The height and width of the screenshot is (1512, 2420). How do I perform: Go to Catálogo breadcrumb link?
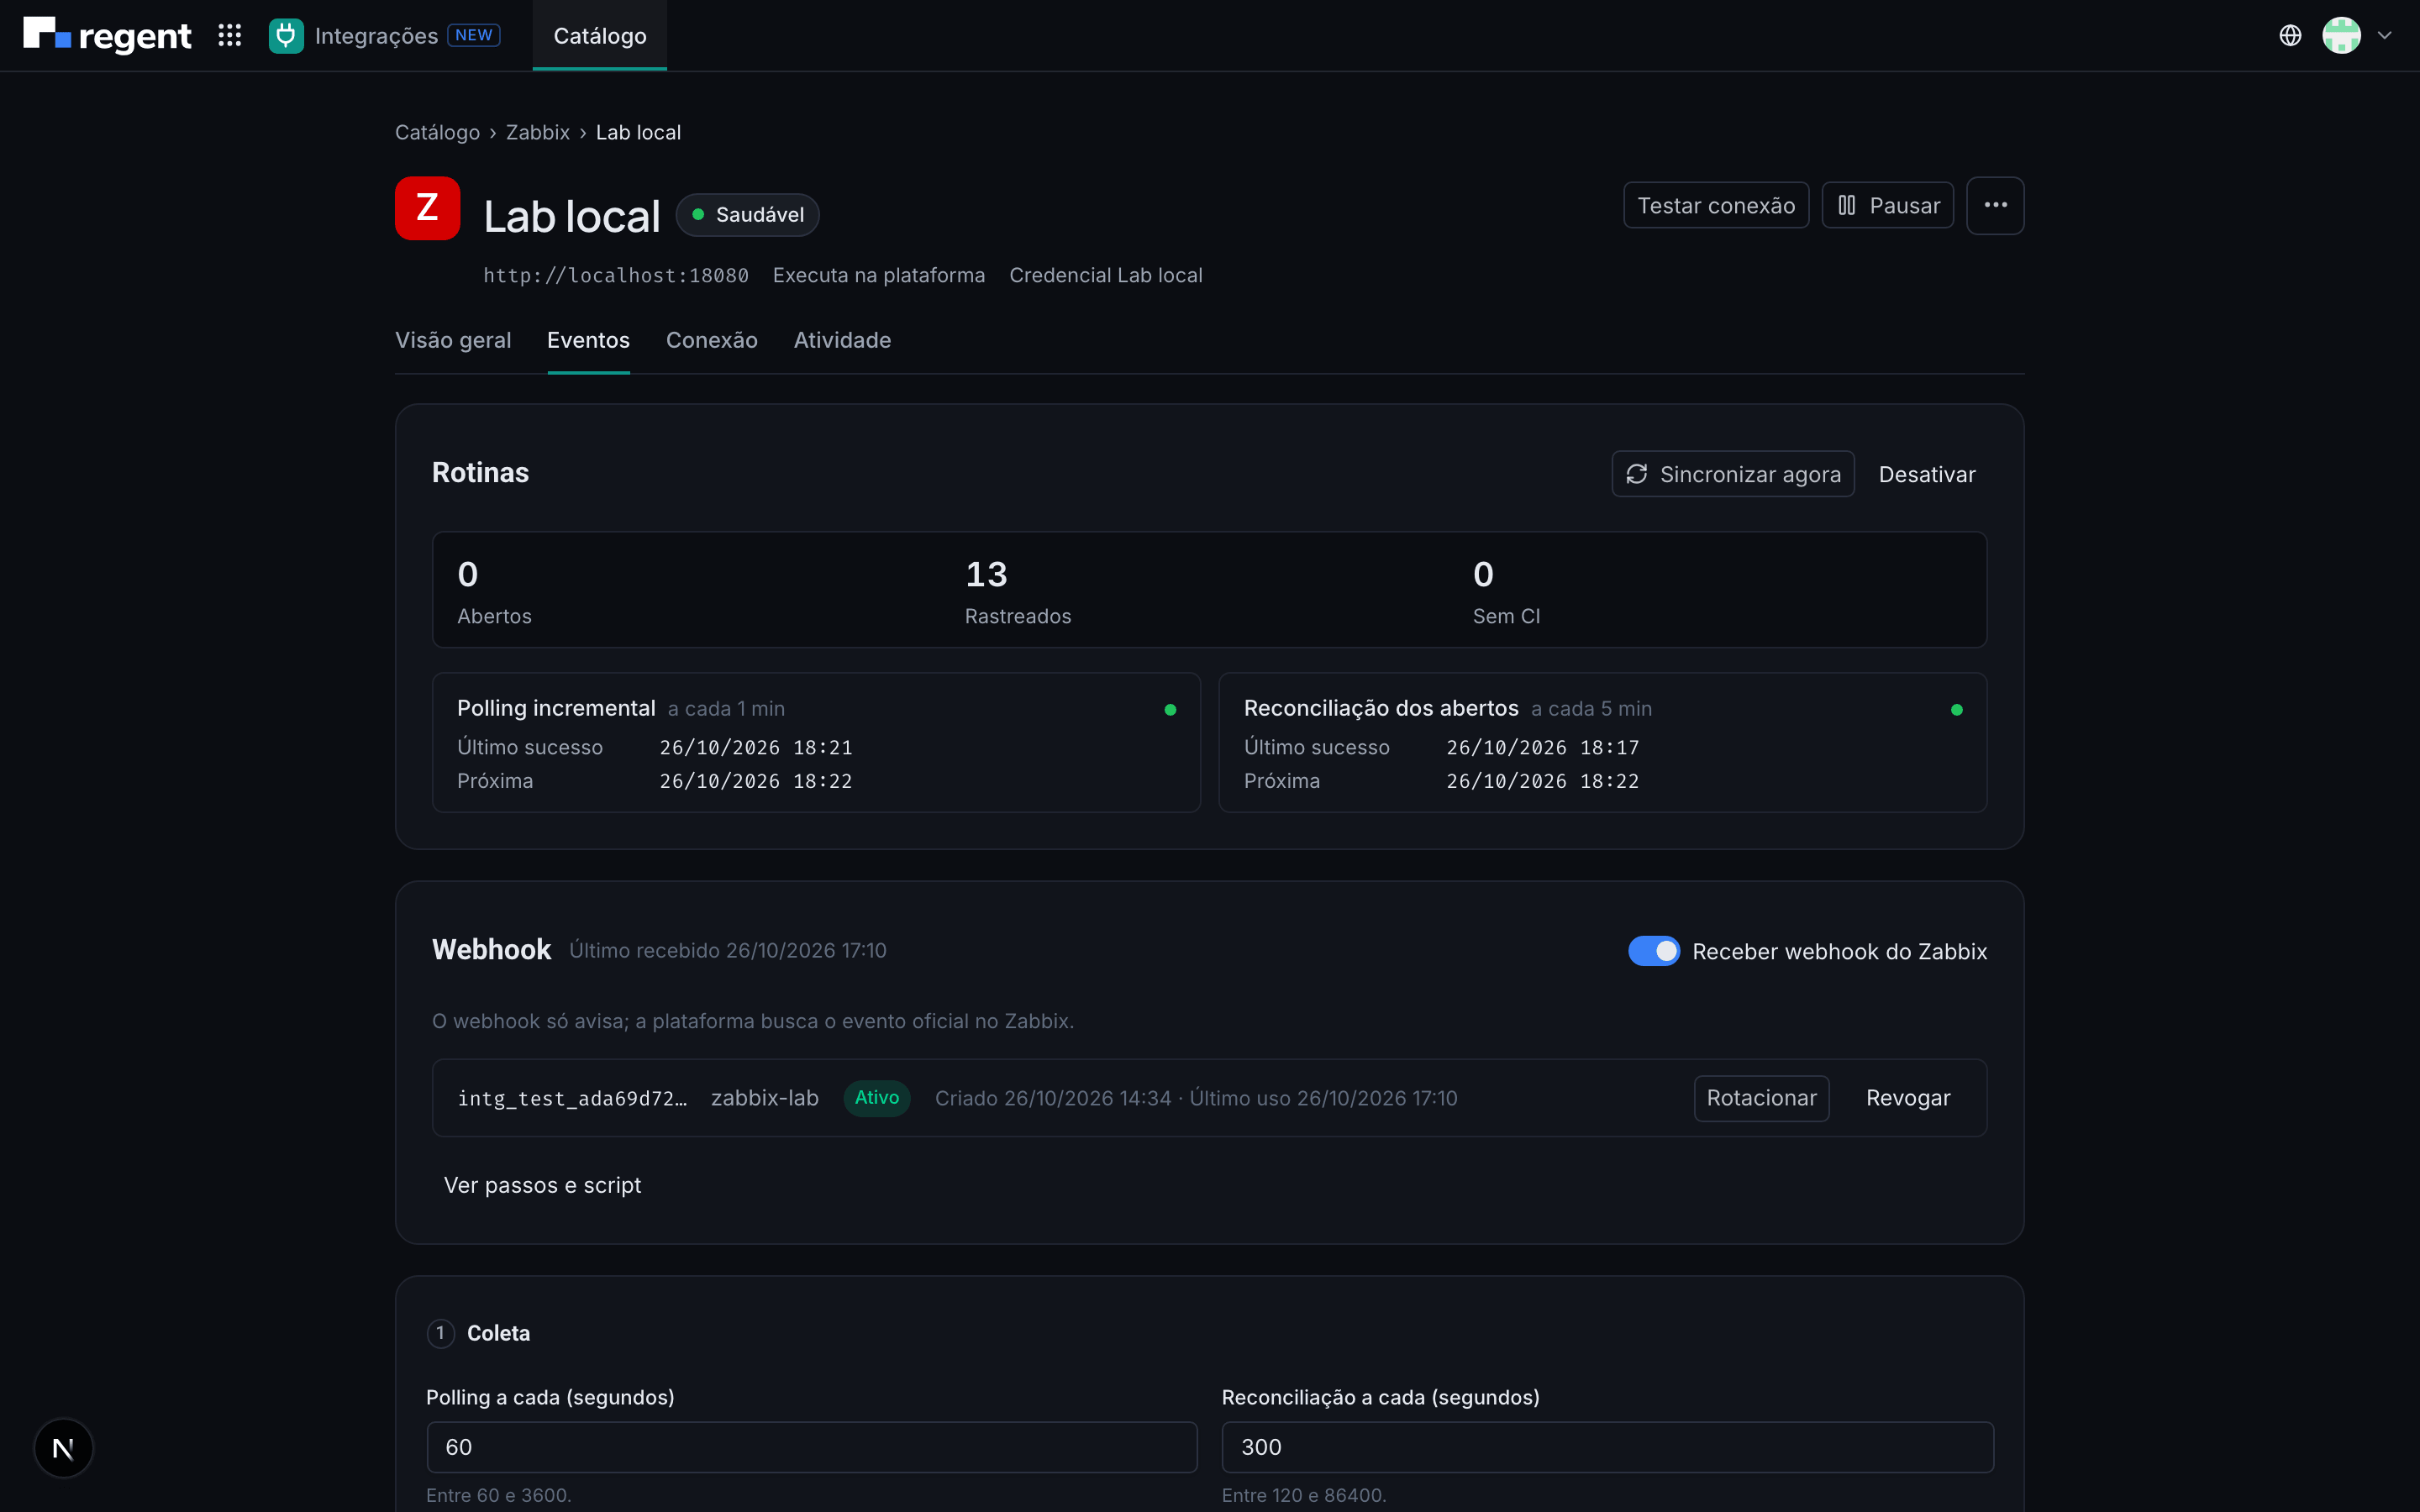(x=437, y=132)
